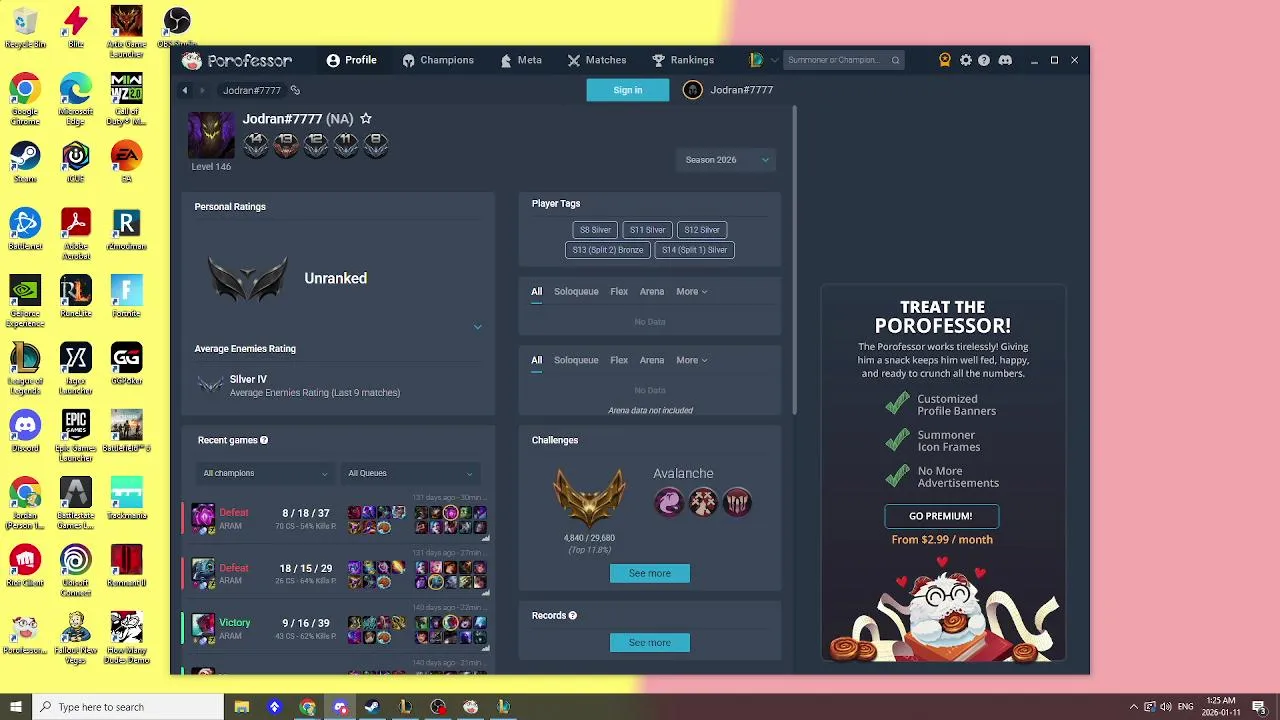This screenshot has height=720, width=1280.
Task: Open the Windows Start menu
Action: pyautogui.click(x=16, y=707)
